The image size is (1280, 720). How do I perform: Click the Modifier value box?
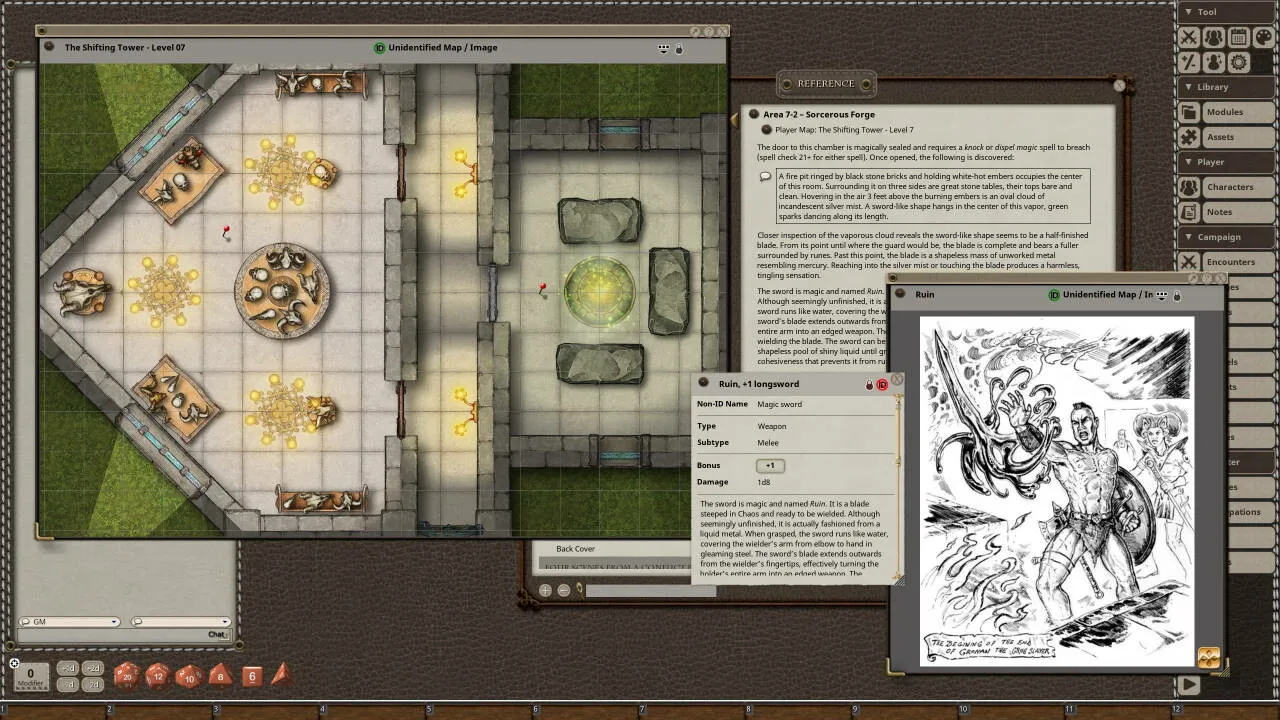30,677
